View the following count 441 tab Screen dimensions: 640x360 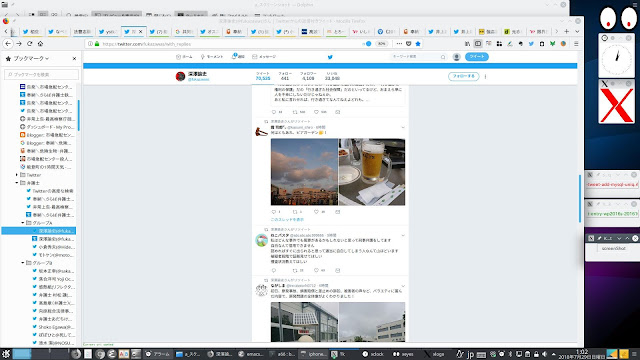click(x=285, y=76)
